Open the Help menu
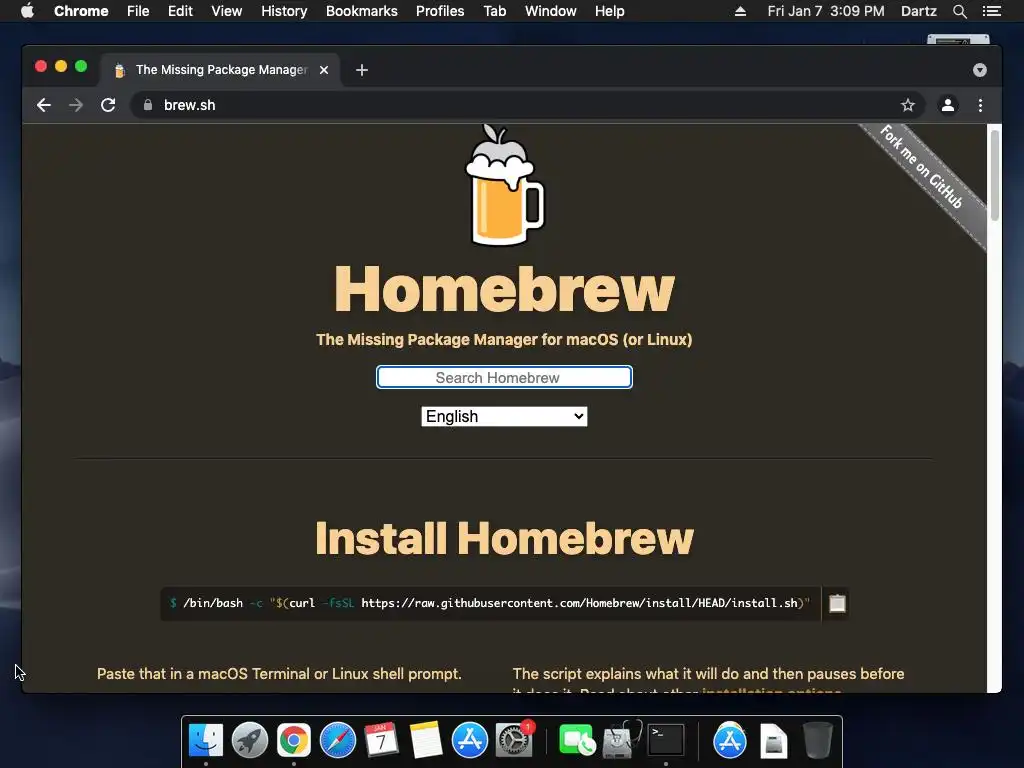This screenshot has height=768, width=1024. pyautogui.click(x=609, y=11)
